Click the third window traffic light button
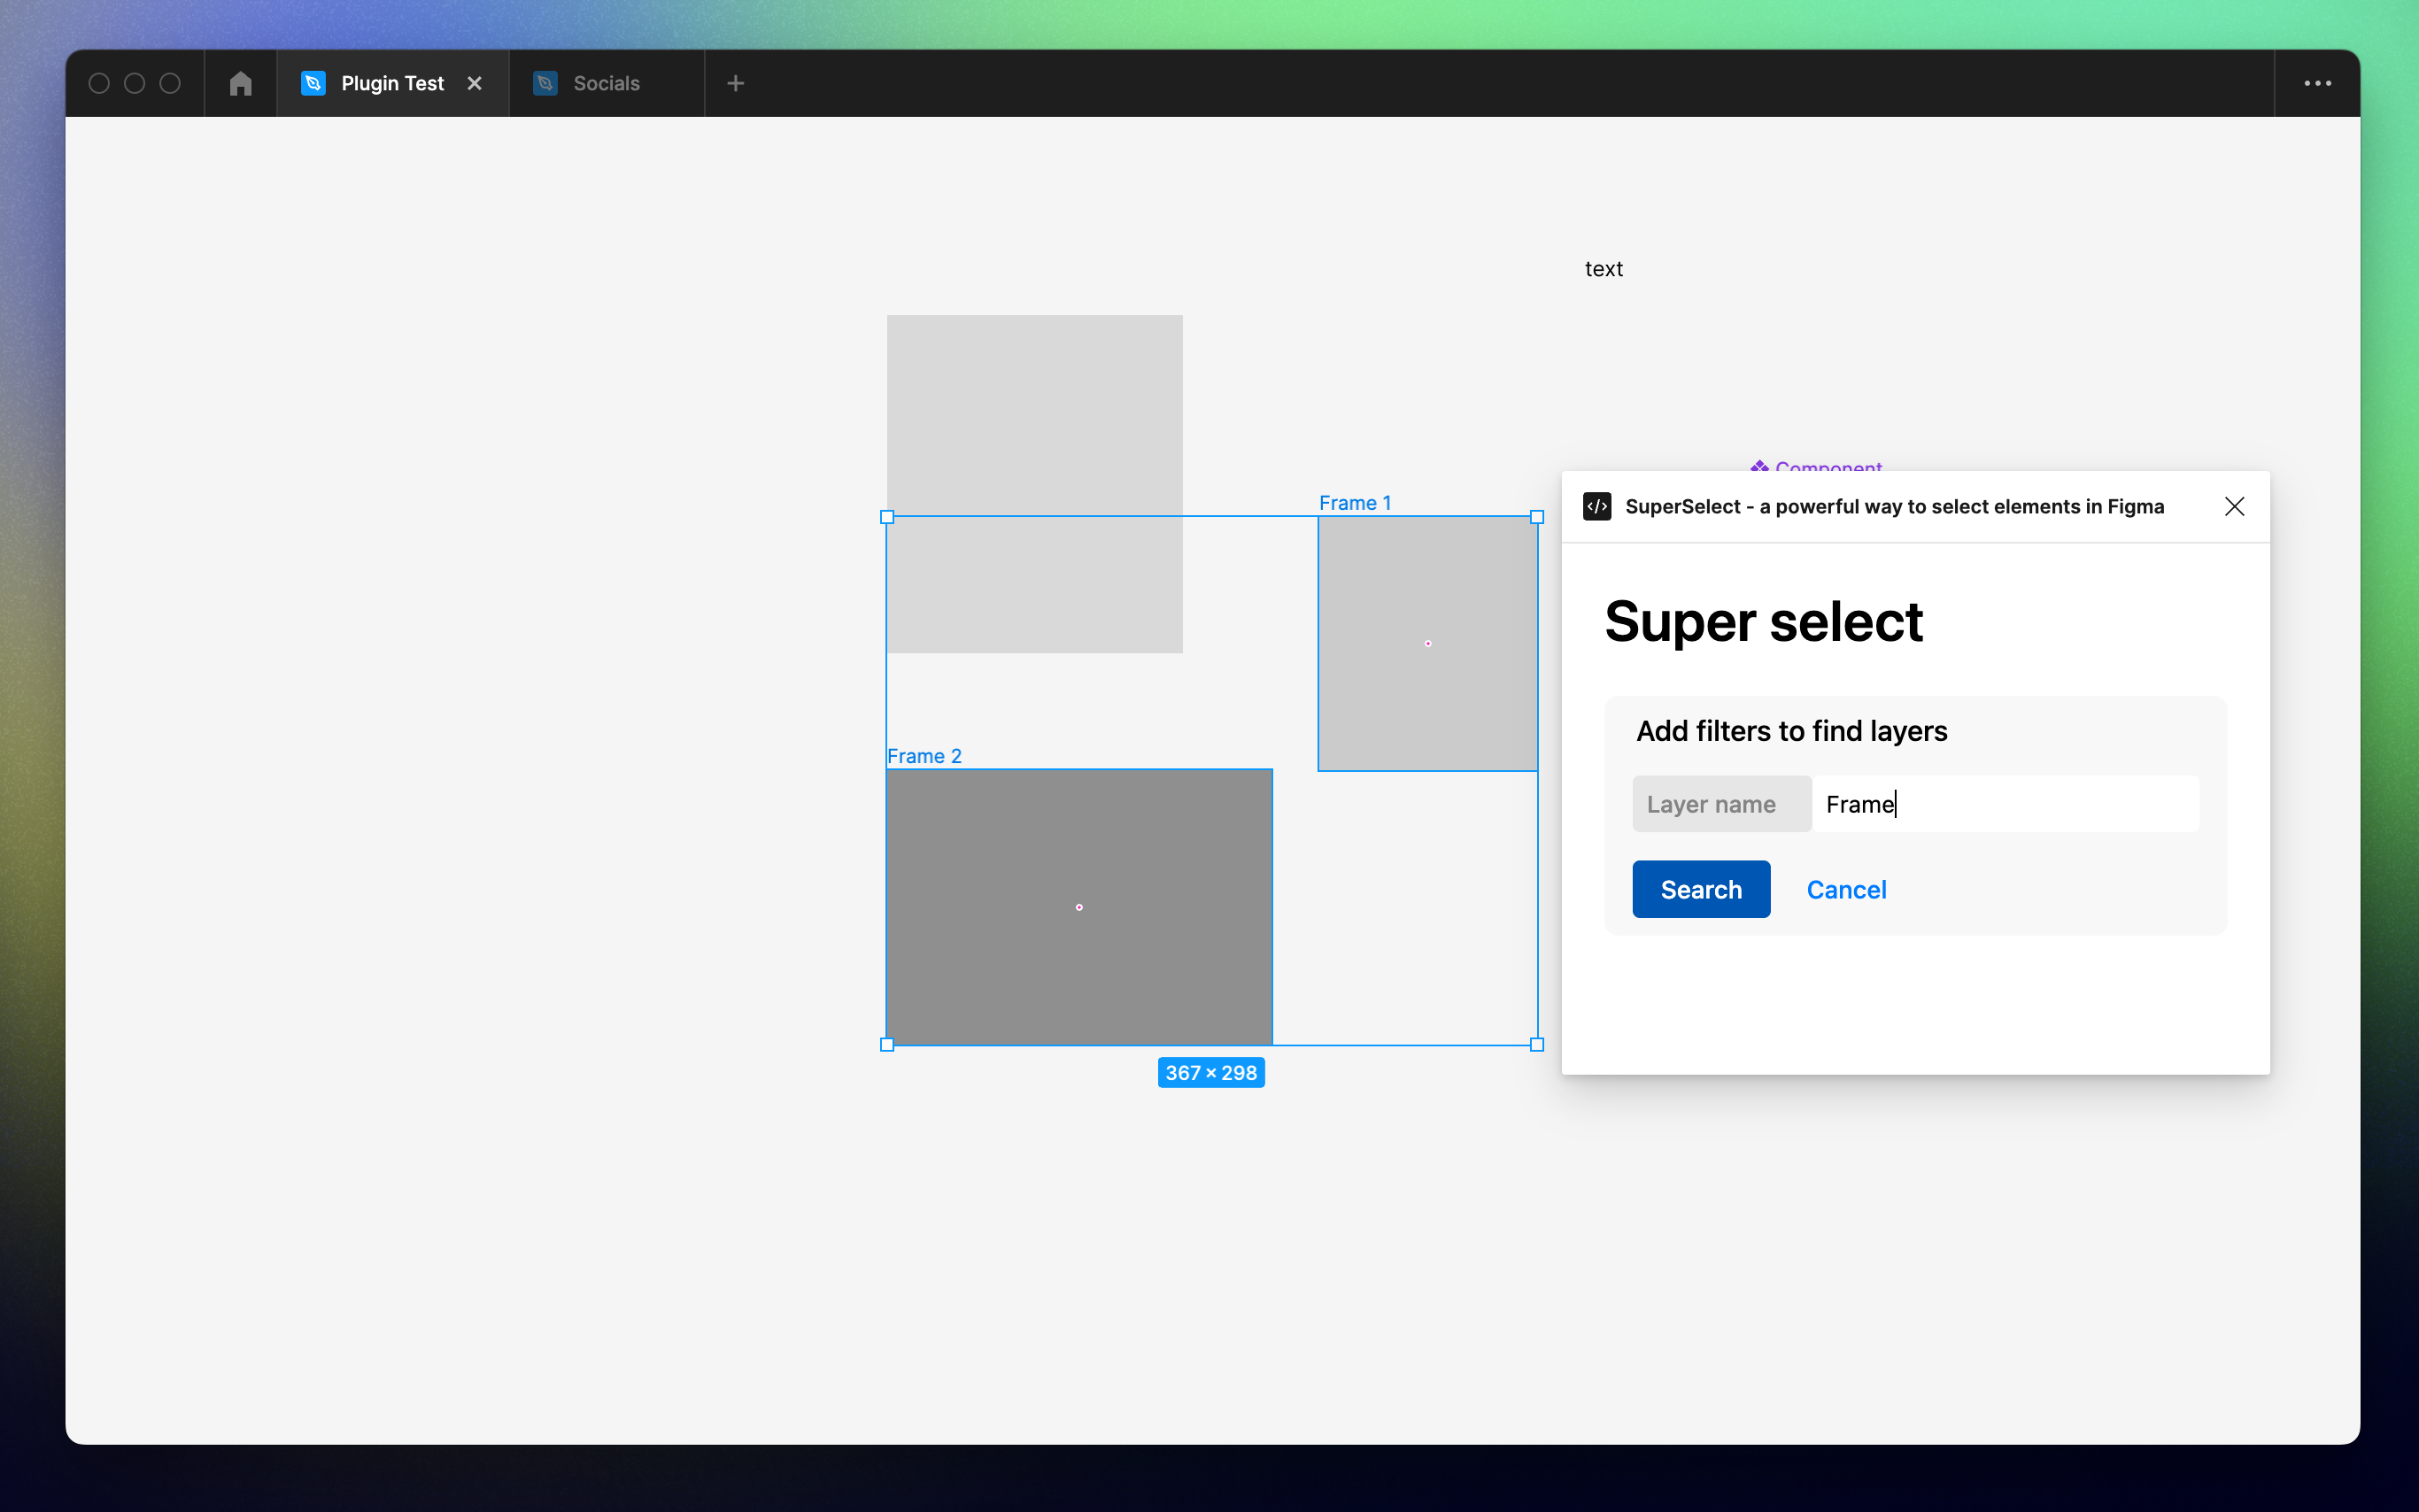Screen dimensions: 2419x1512 pos(171,83)
